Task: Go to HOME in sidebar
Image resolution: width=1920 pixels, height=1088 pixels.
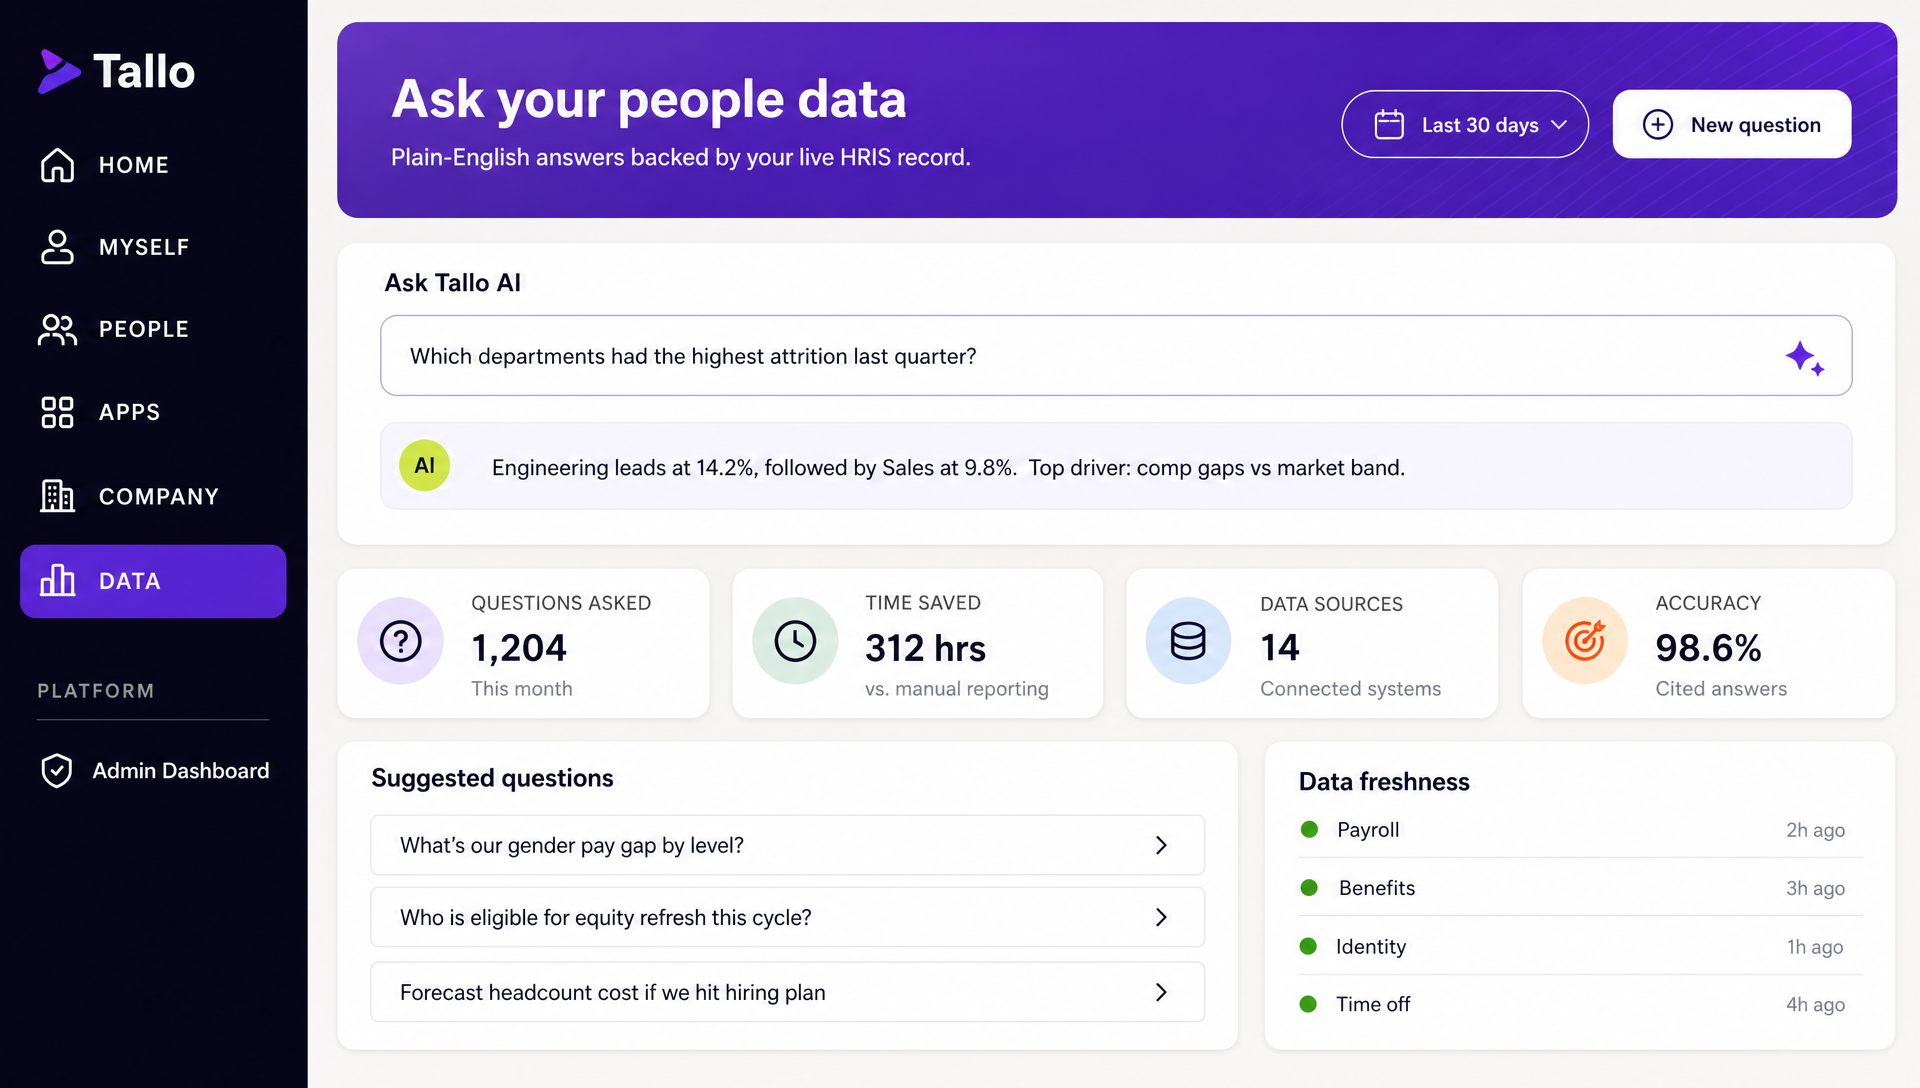Action: 153,165
